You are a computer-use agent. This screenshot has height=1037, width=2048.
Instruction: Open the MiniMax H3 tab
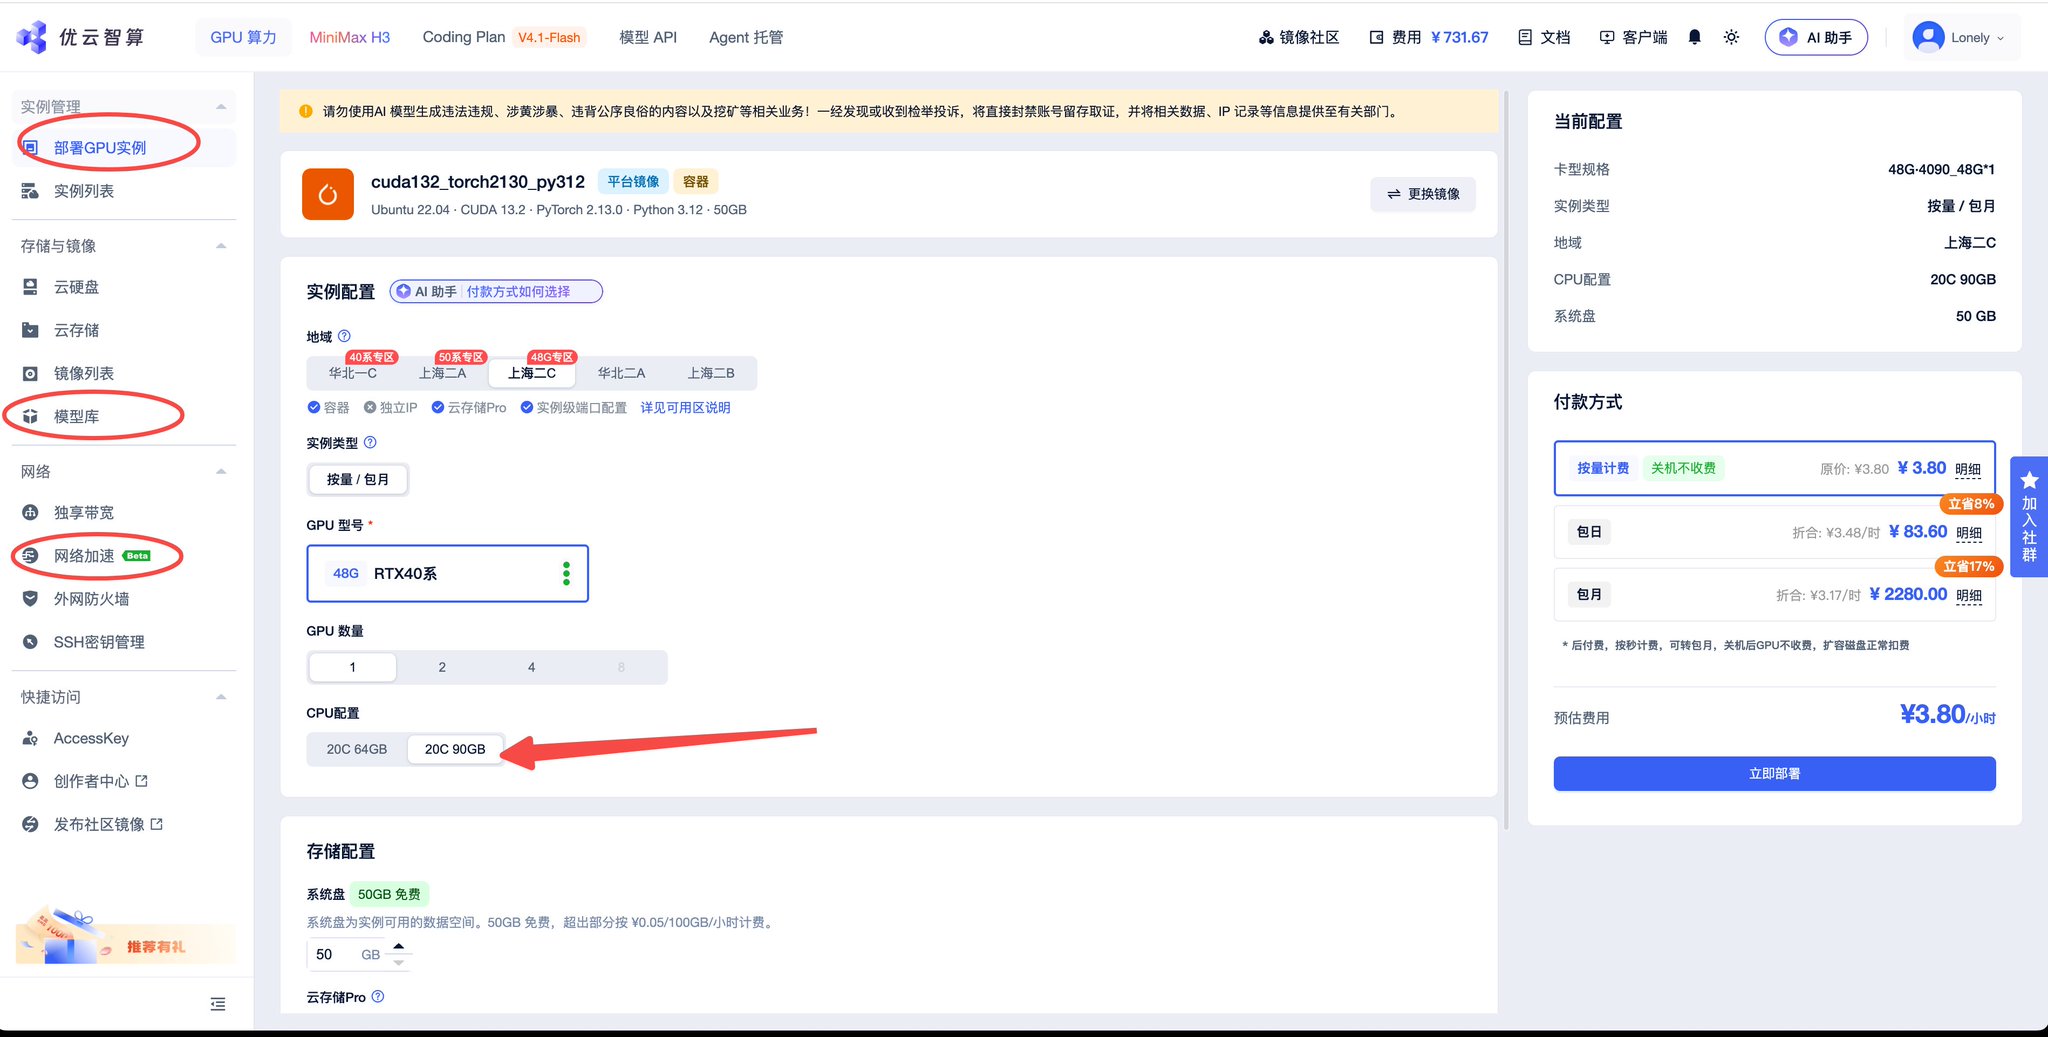coord(349,37)
